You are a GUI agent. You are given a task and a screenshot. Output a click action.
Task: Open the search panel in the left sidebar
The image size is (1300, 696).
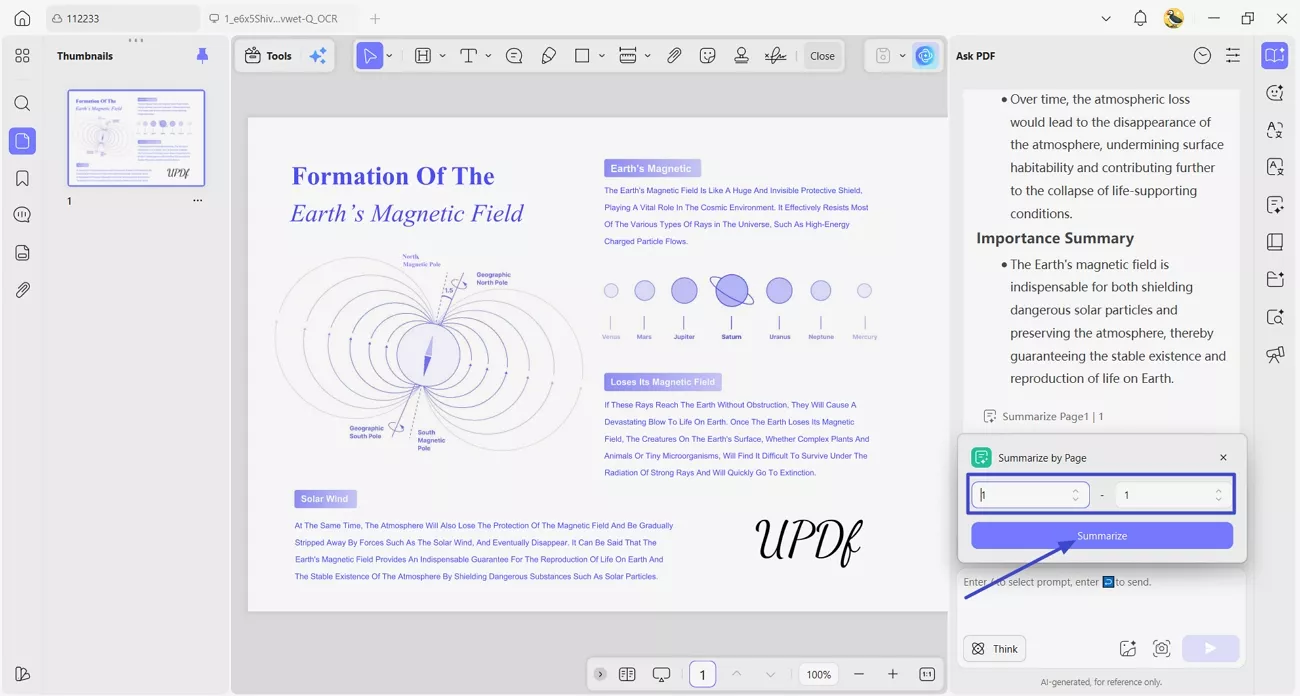tap(22, 103)
